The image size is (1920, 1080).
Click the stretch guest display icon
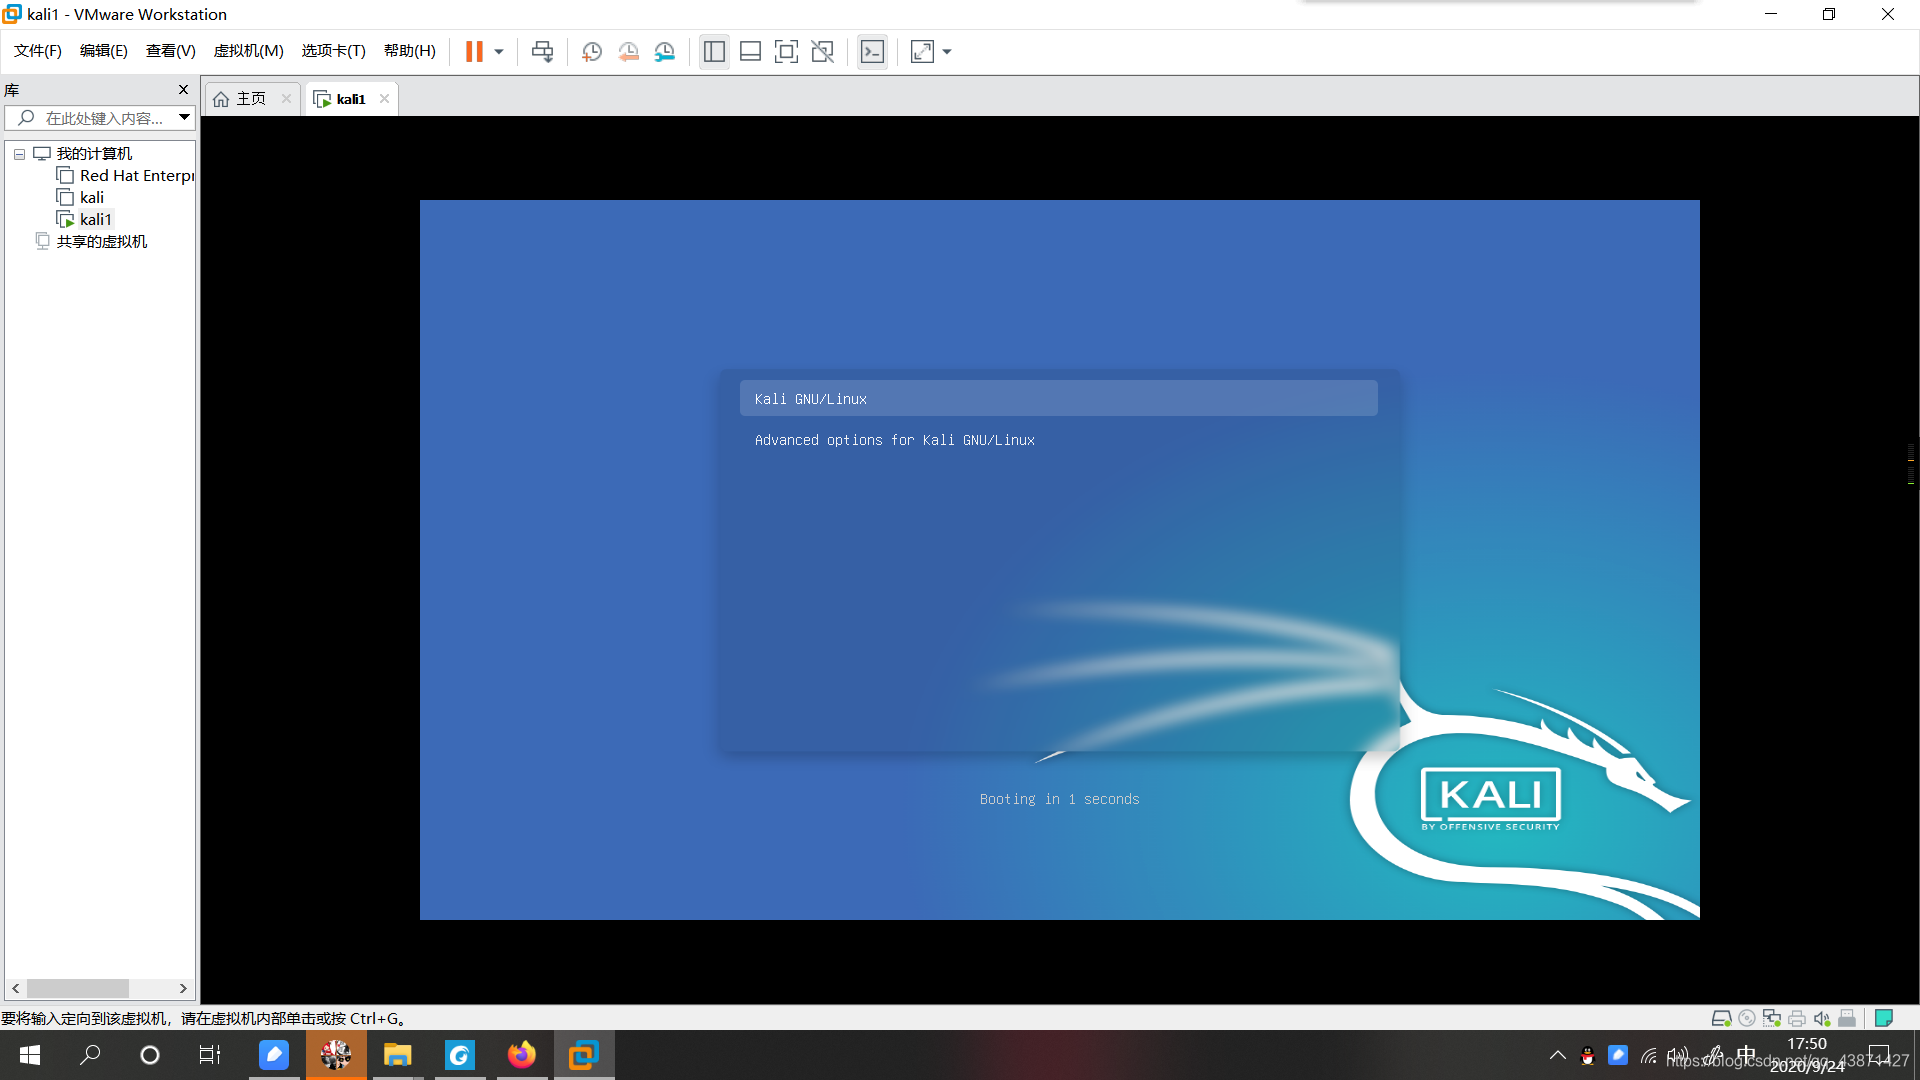922,52
